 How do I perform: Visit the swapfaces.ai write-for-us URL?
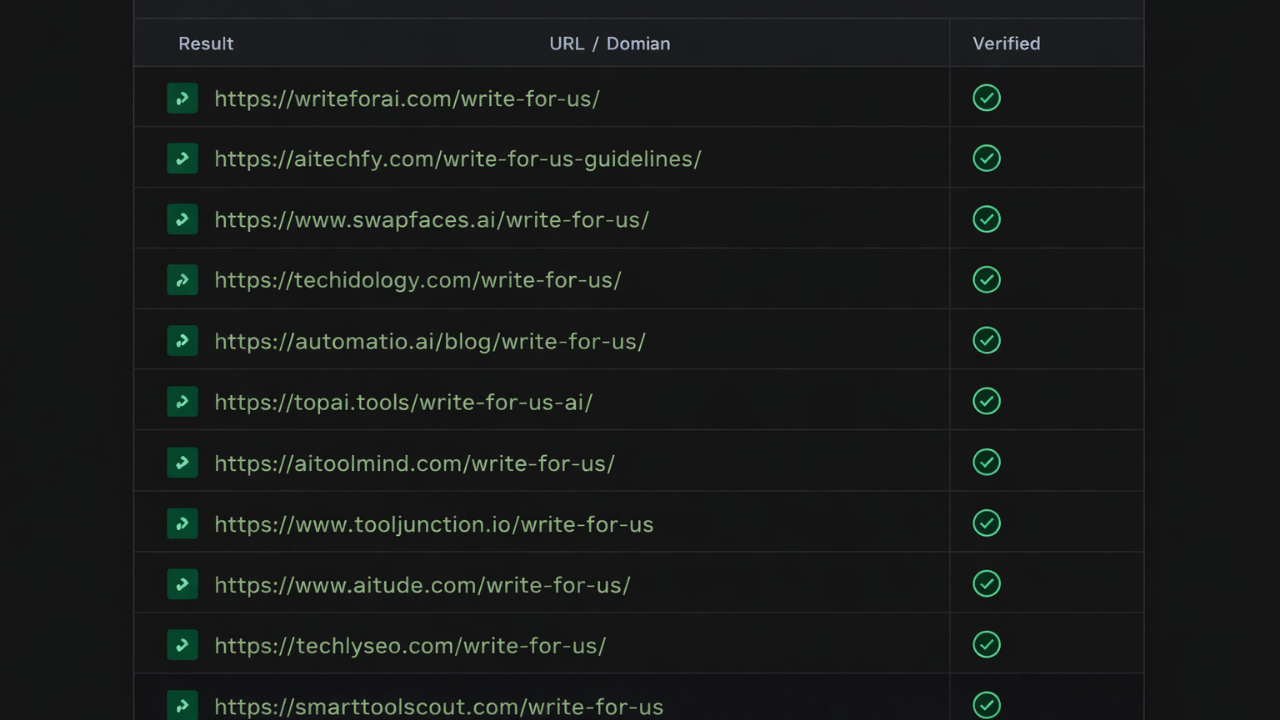pos(432,220)
